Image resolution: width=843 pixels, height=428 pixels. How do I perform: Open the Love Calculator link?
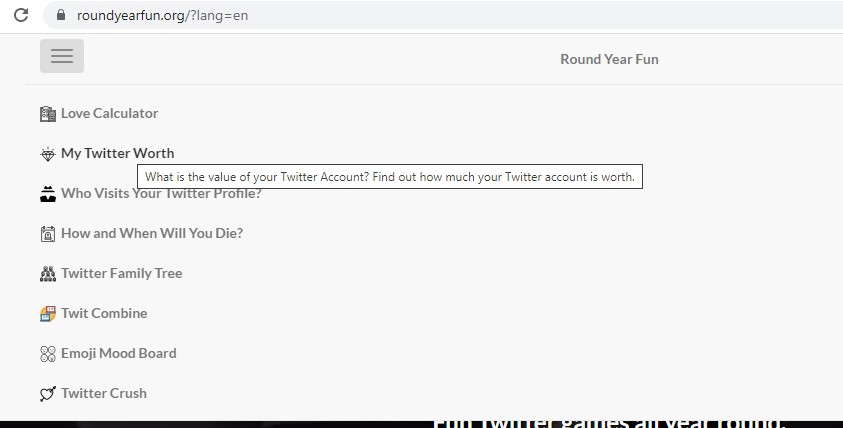(110, 113)
